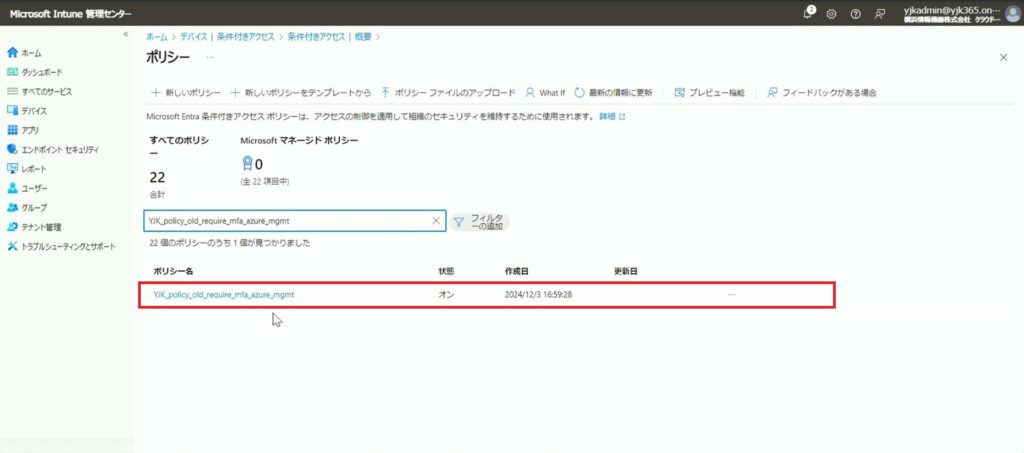The height and width of the screenshot is (453, 1024).
Task: Open デバイス in sidebar
Action: tap(27, 111)
